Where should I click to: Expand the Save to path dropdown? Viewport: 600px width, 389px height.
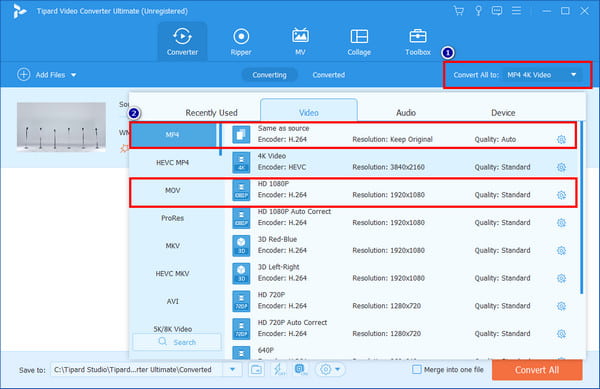232,369
